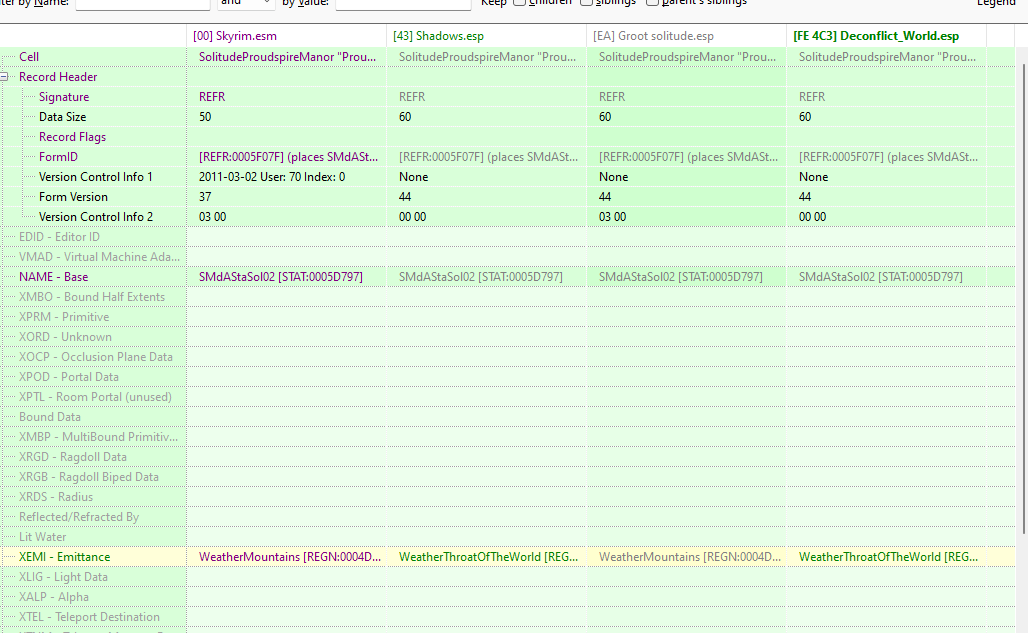Click Version Control Info 2 '03 00' in Skyrim.esm

click(x=212, y=217)
